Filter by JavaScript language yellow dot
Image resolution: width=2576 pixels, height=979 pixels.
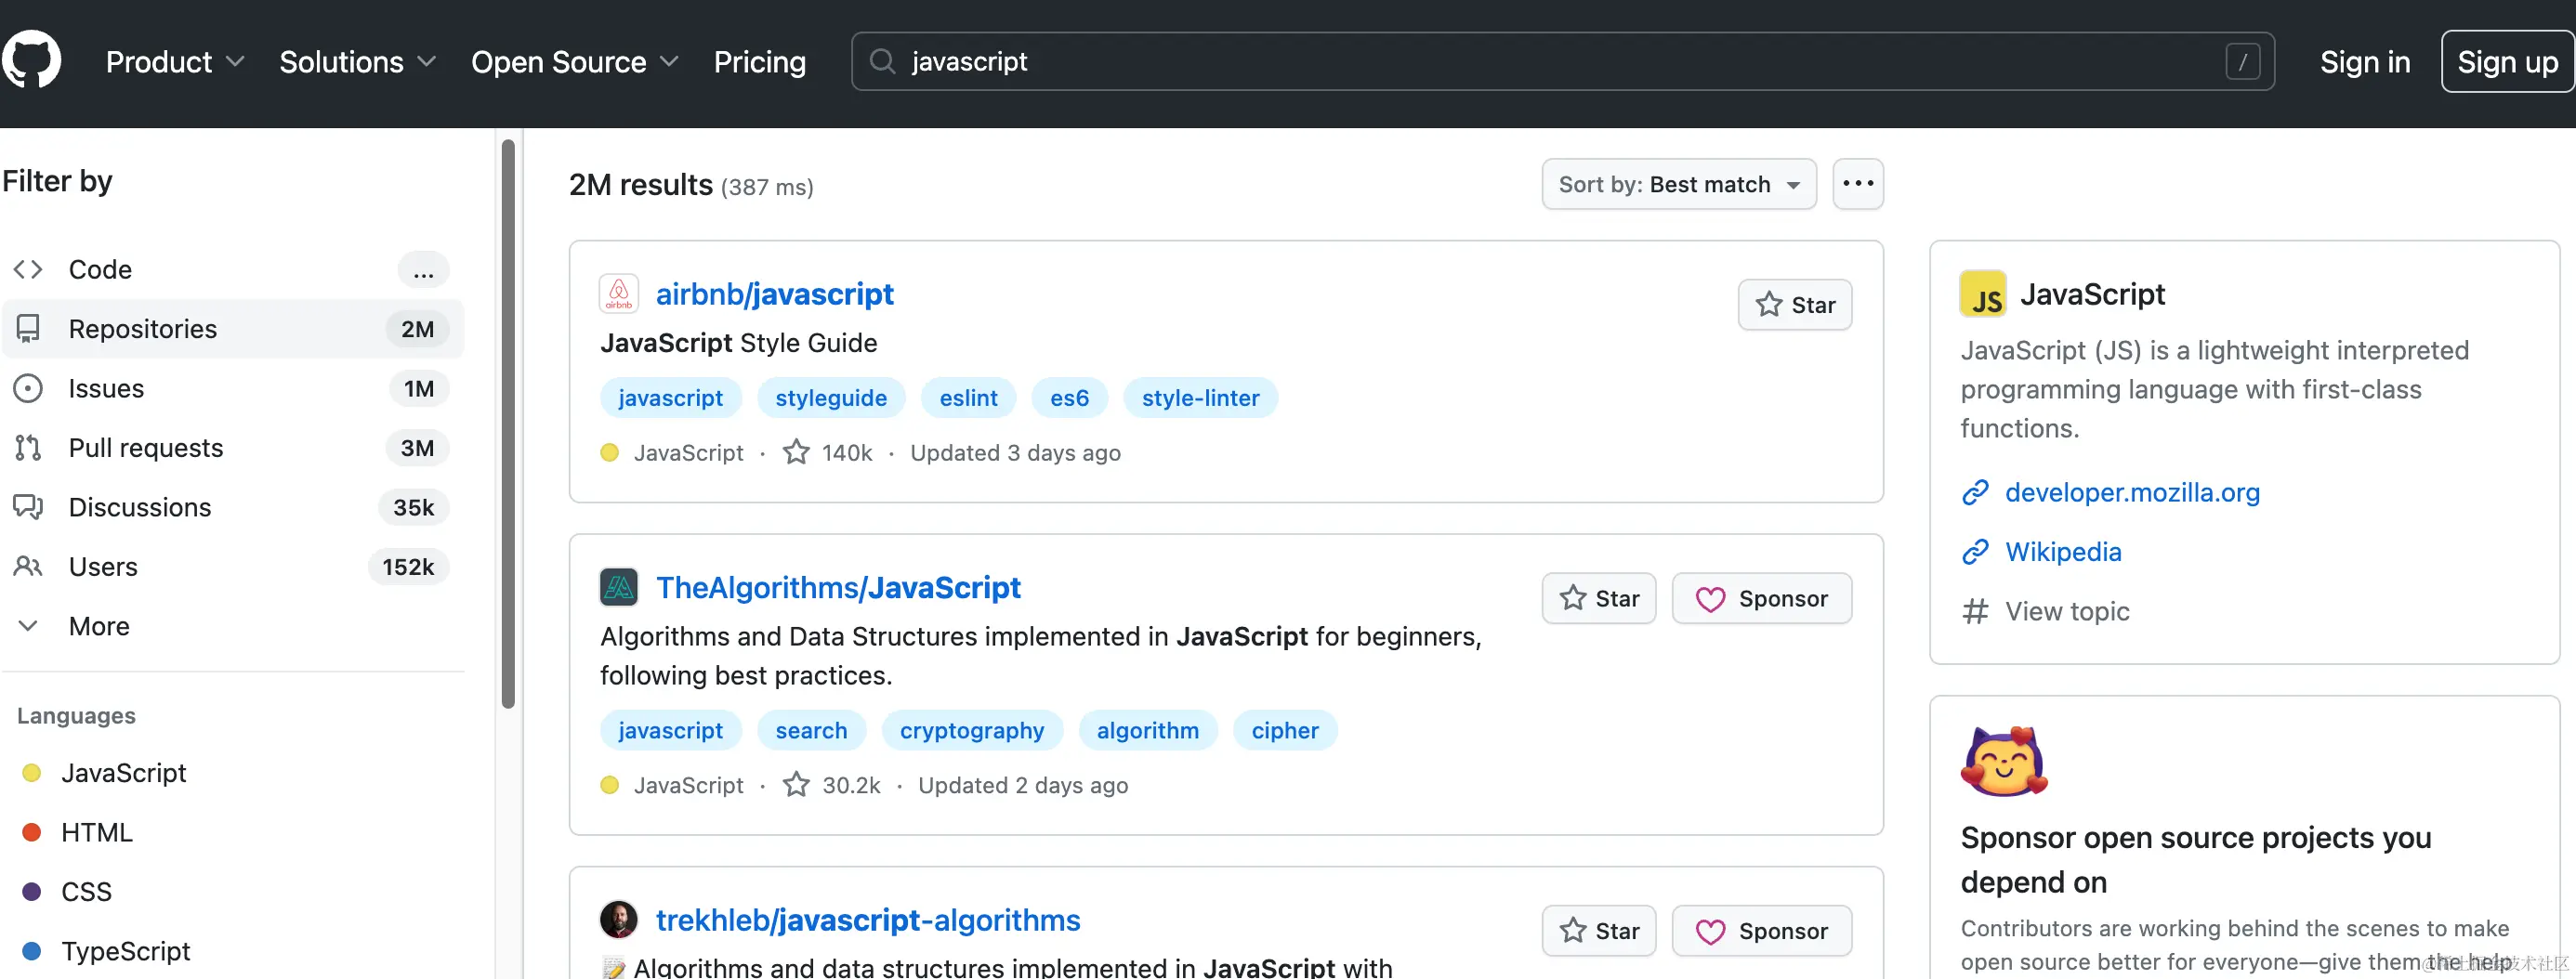click(32, 773)
